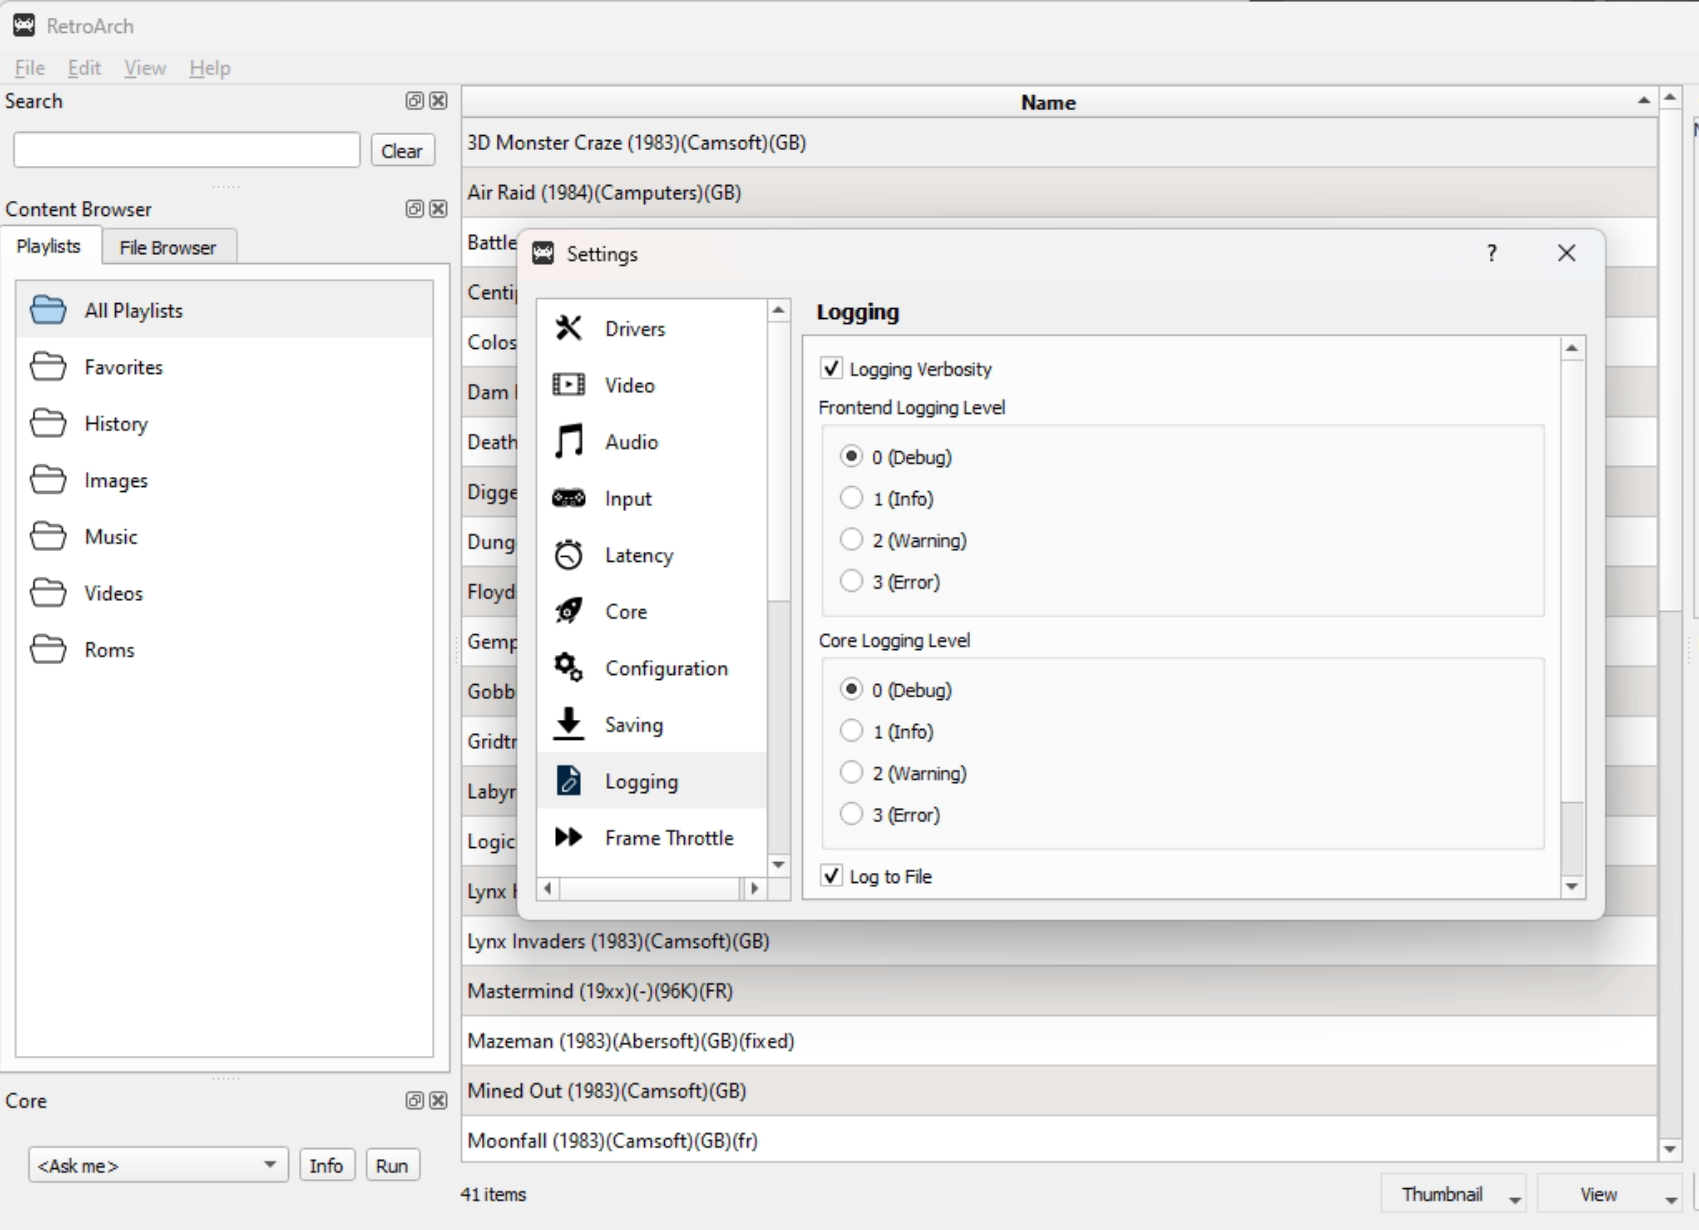Click the Clear search button
1699x1230 pixels.
(x=402, y=151)
